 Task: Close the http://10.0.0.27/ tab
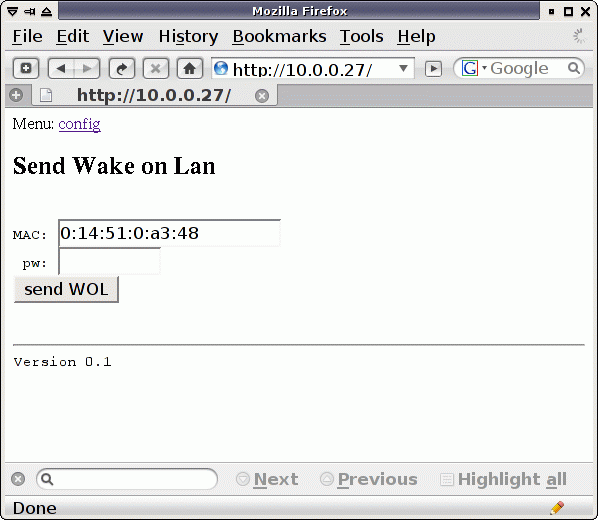click(x=262, y=96)
